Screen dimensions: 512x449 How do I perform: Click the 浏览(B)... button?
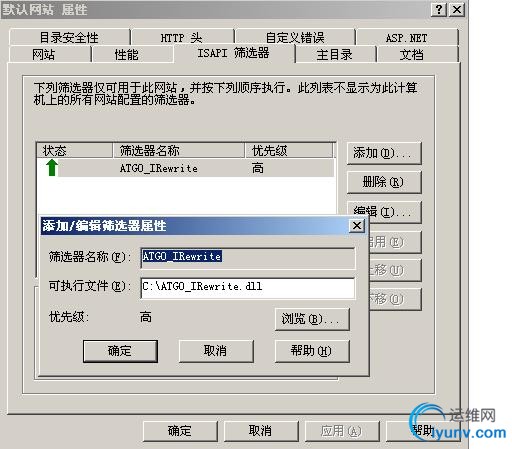tap(312, 319)
